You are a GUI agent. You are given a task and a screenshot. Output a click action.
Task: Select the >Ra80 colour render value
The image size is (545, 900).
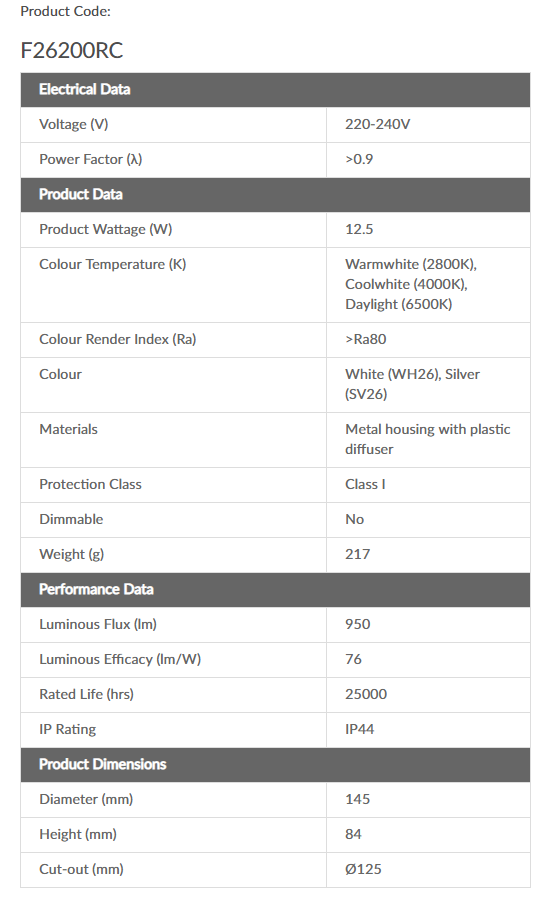click(x=365, y=339)
